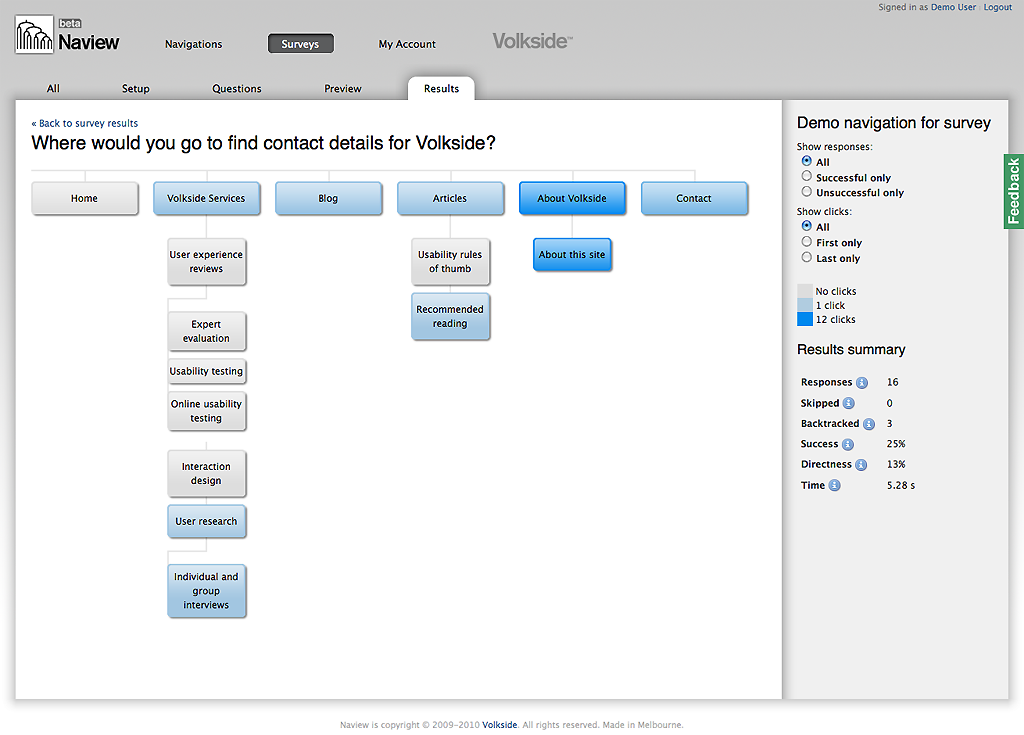Click the Logout link
Image resolution: width=1024 pixels, height=735 pixels.
(x=998, y=7)
